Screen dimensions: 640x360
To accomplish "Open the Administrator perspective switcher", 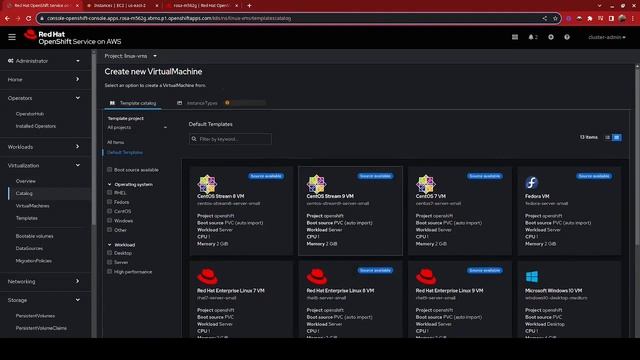I will point(44,61).
